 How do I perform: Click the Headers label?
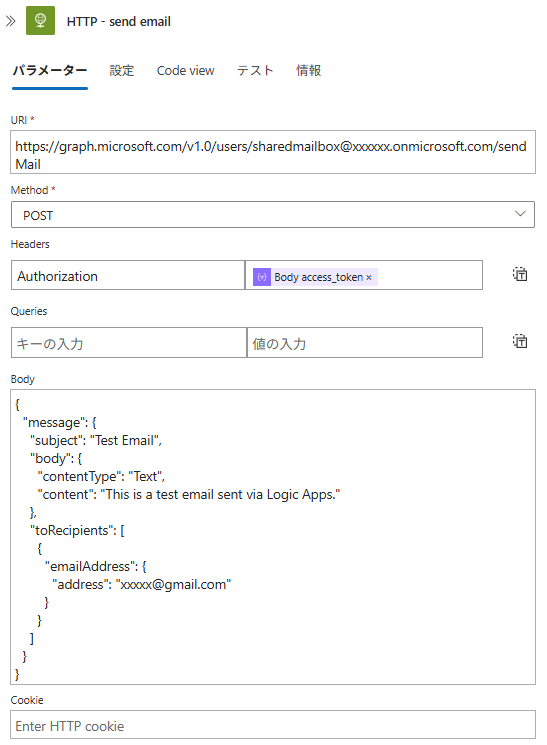click(x=30, y=244)
